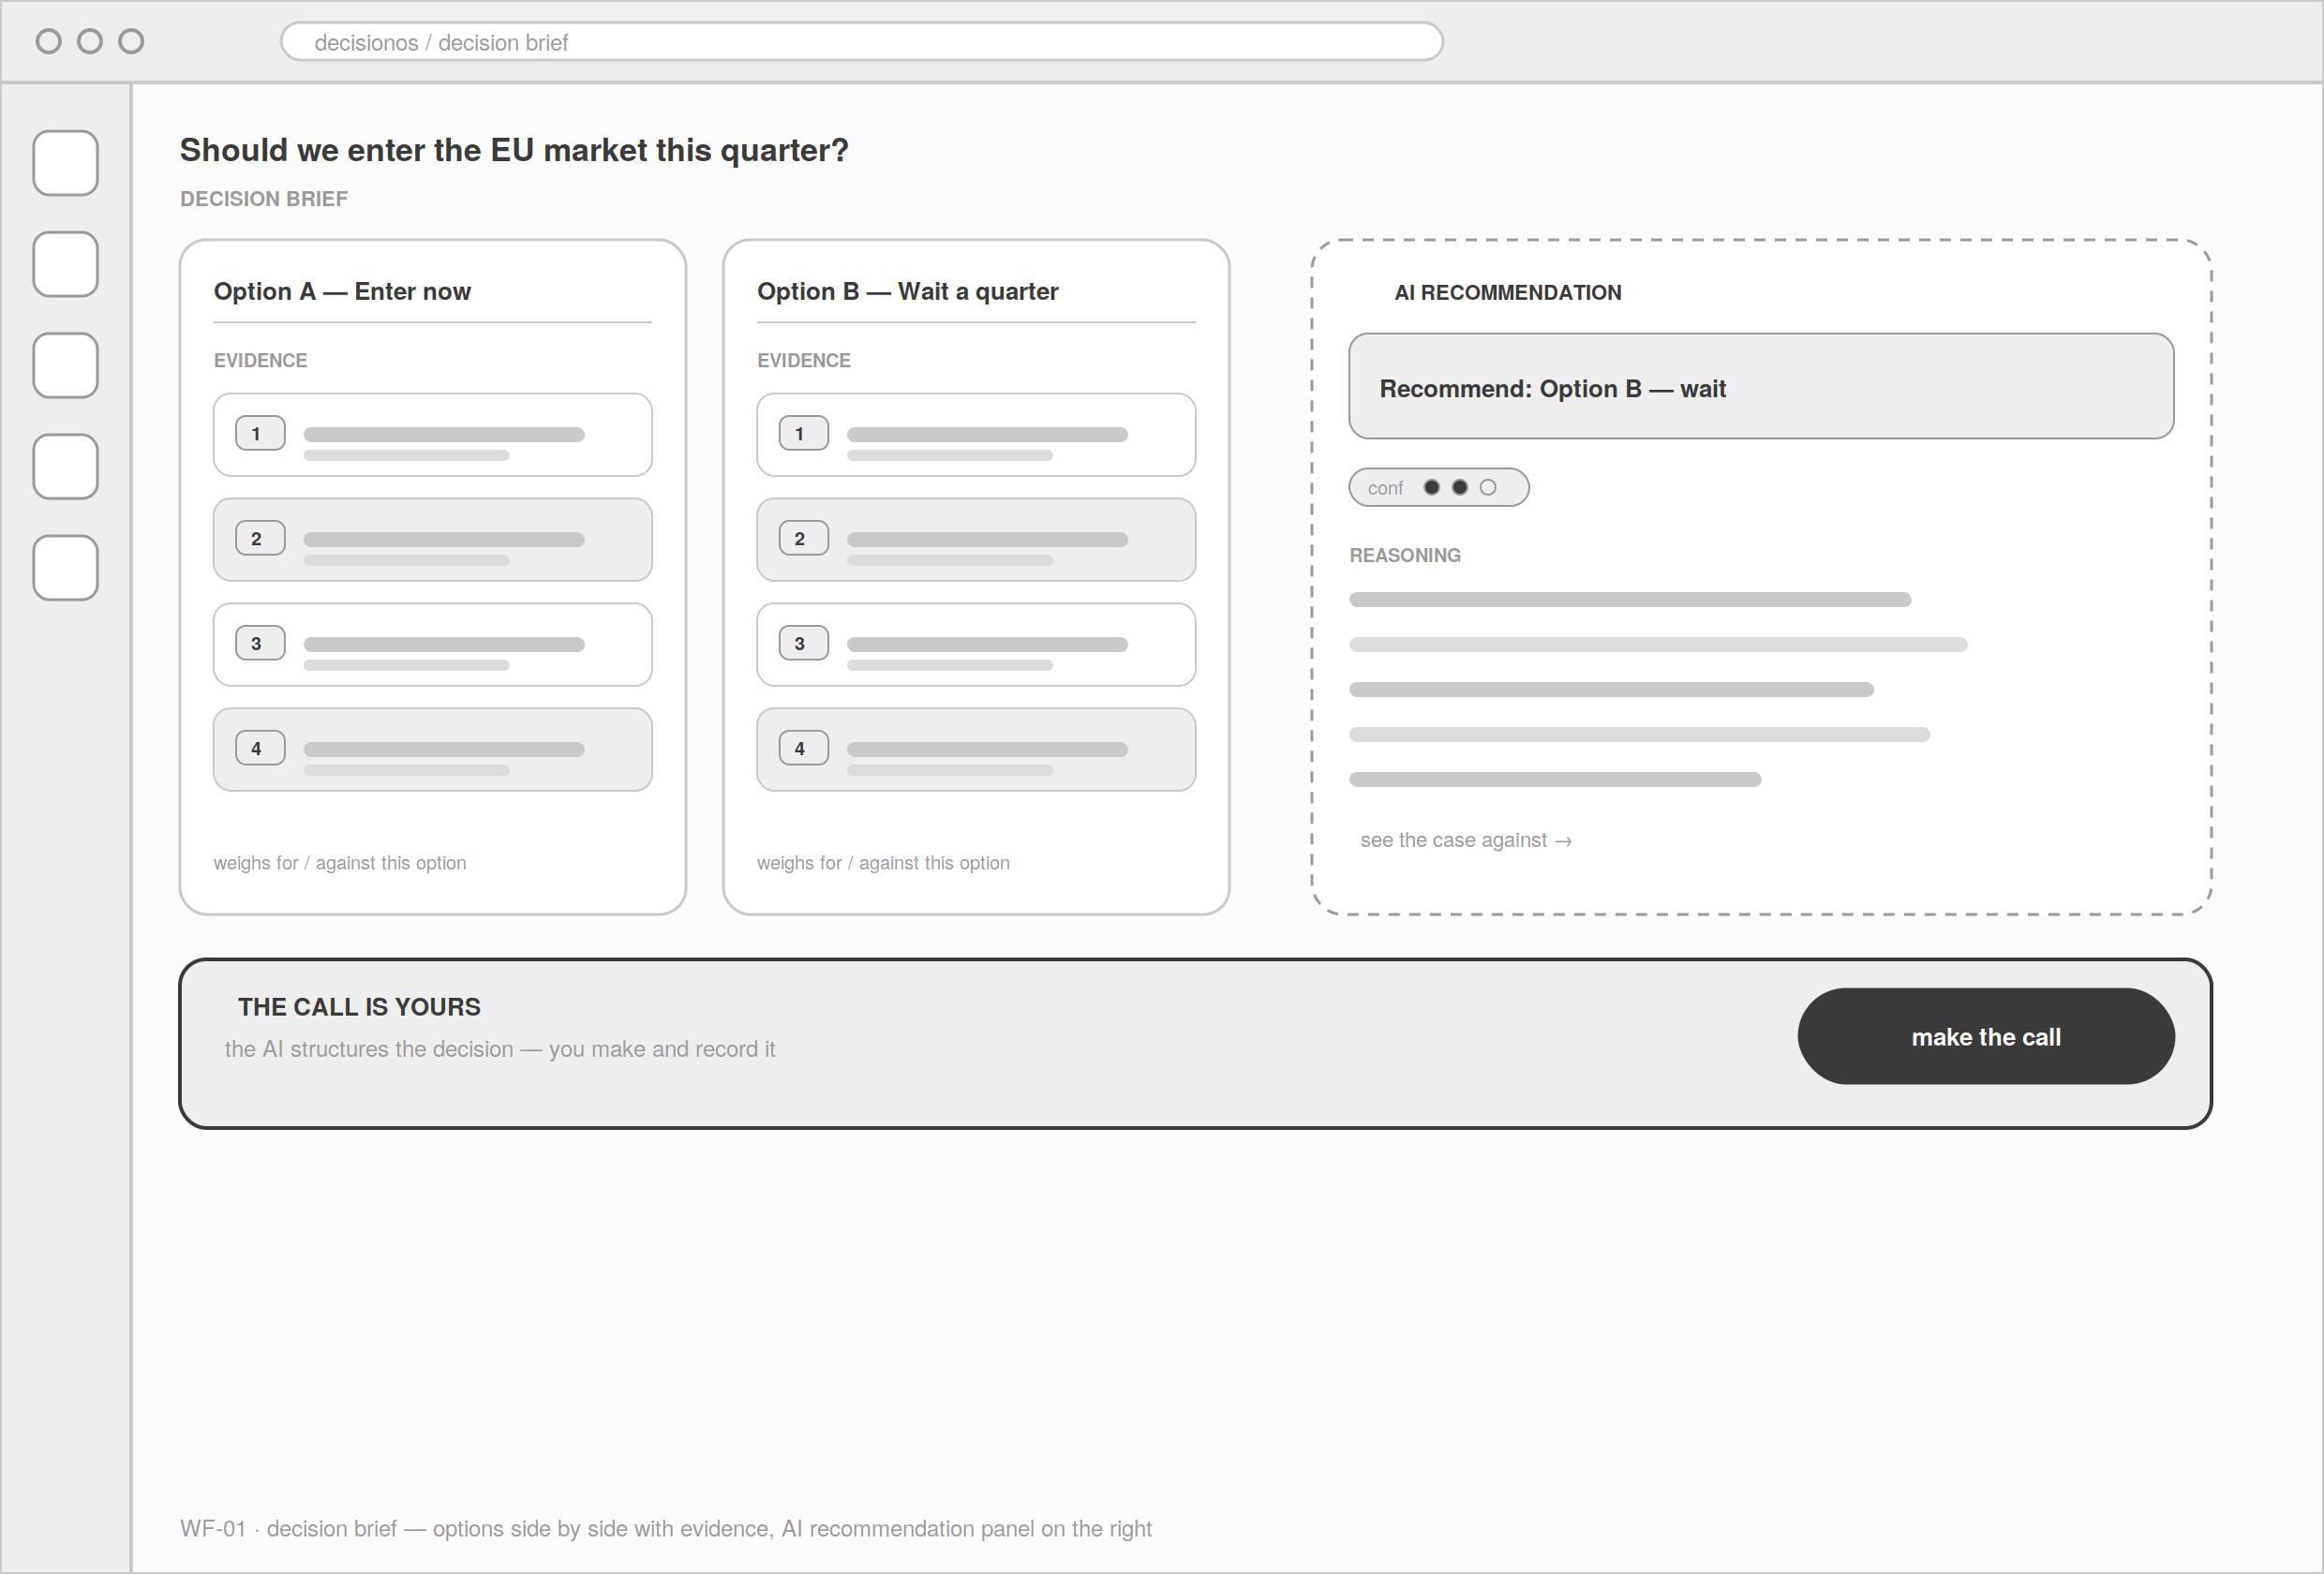Click the AI structures the decision text

(x=500, y=1048)
